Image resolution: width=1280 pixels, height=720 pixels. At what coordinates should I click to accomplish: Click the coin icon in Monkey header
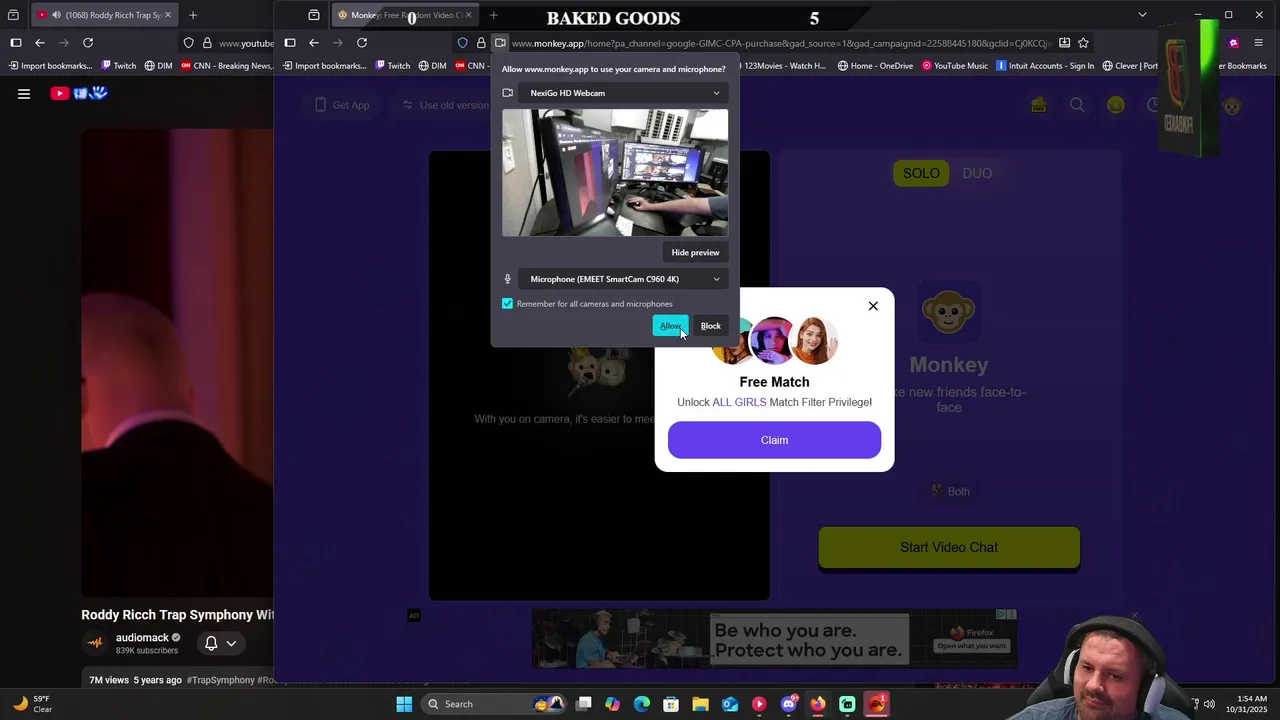(x=1116, y=105)
